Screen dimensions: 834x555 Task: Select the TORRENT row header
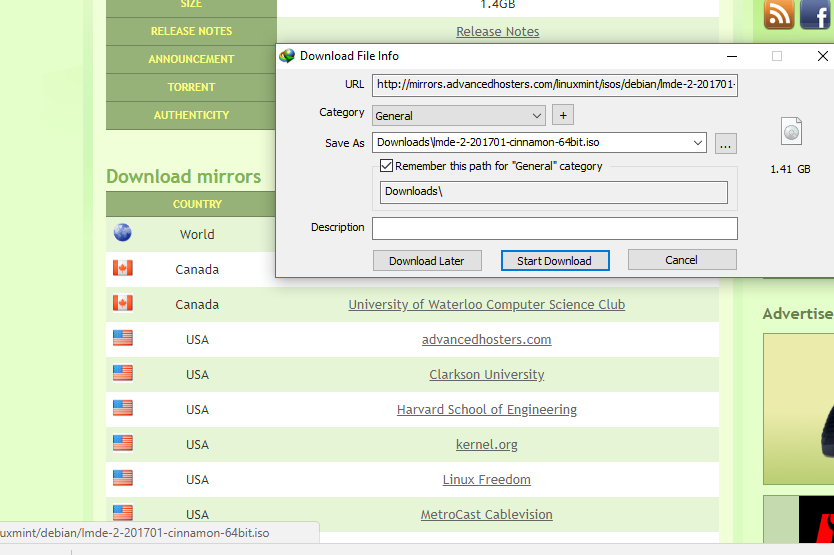191,87
